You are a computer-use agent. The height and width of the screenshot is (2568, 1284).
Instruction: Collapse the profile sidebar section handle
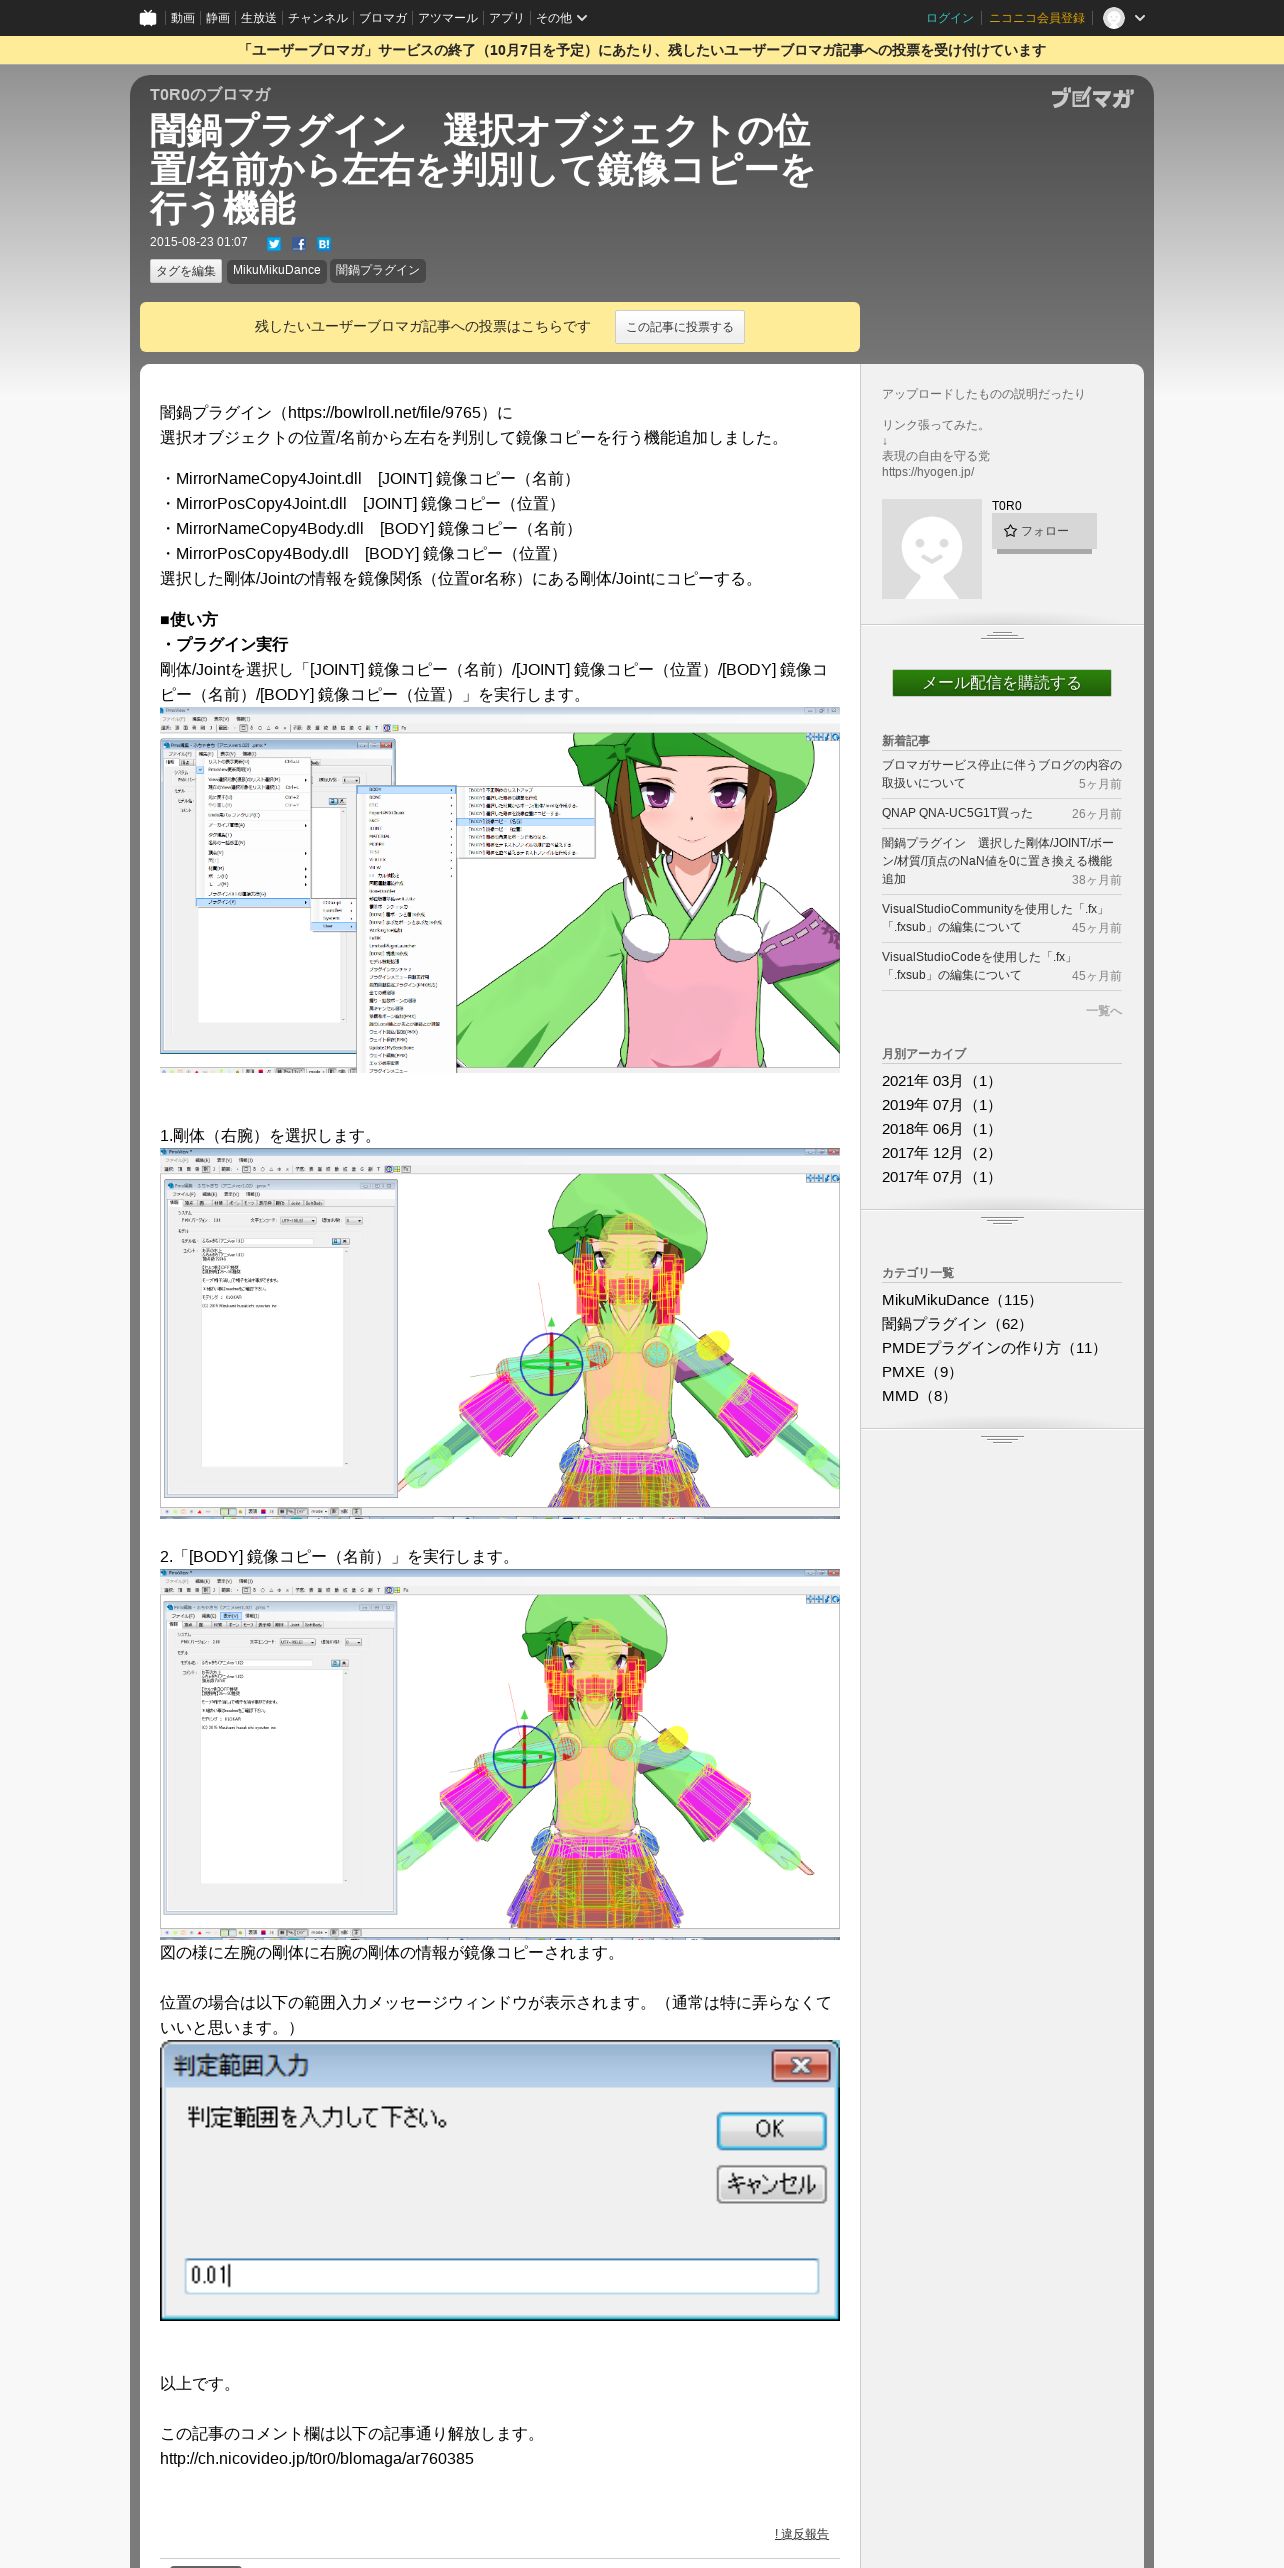click(1002, 635)
